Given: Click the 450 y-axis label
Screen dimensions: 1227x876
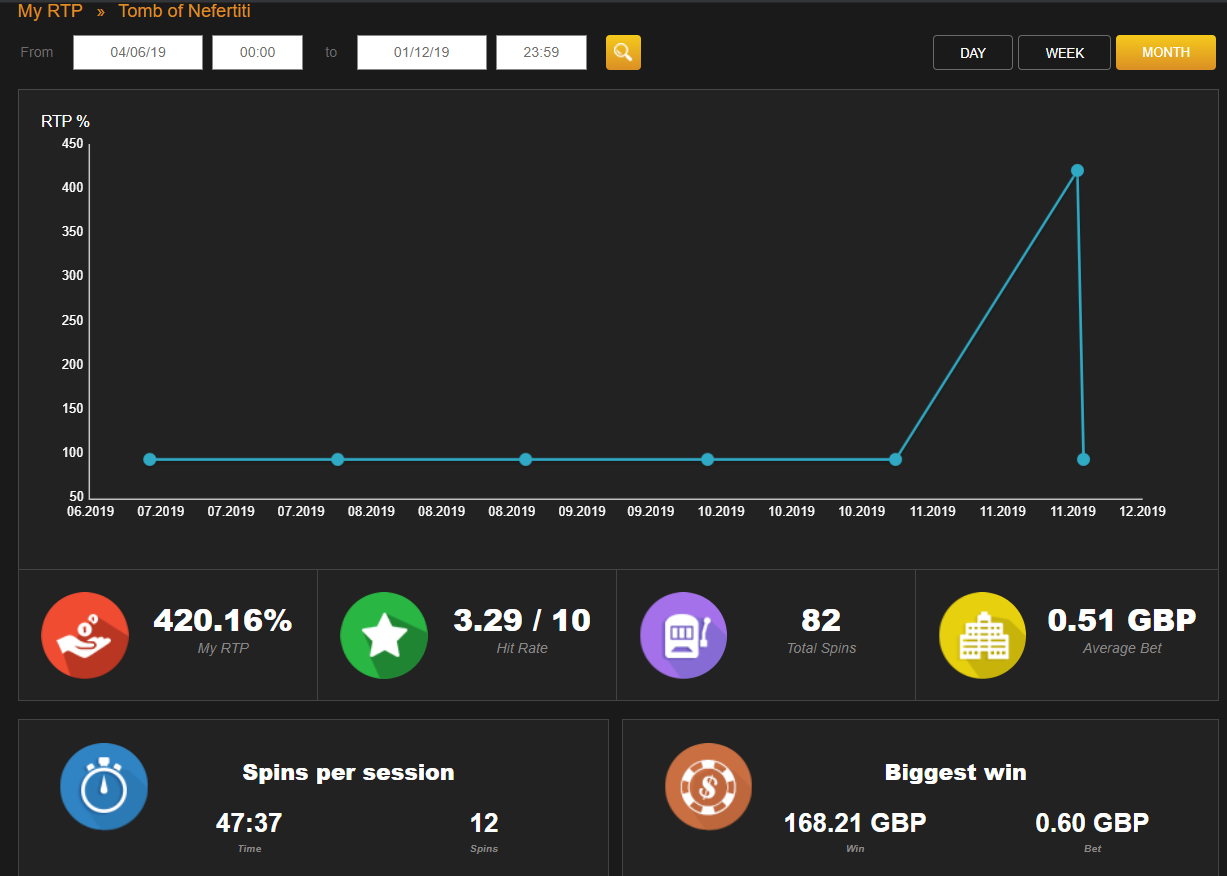Looking at the screenshot, I should [x=72, y=143].
